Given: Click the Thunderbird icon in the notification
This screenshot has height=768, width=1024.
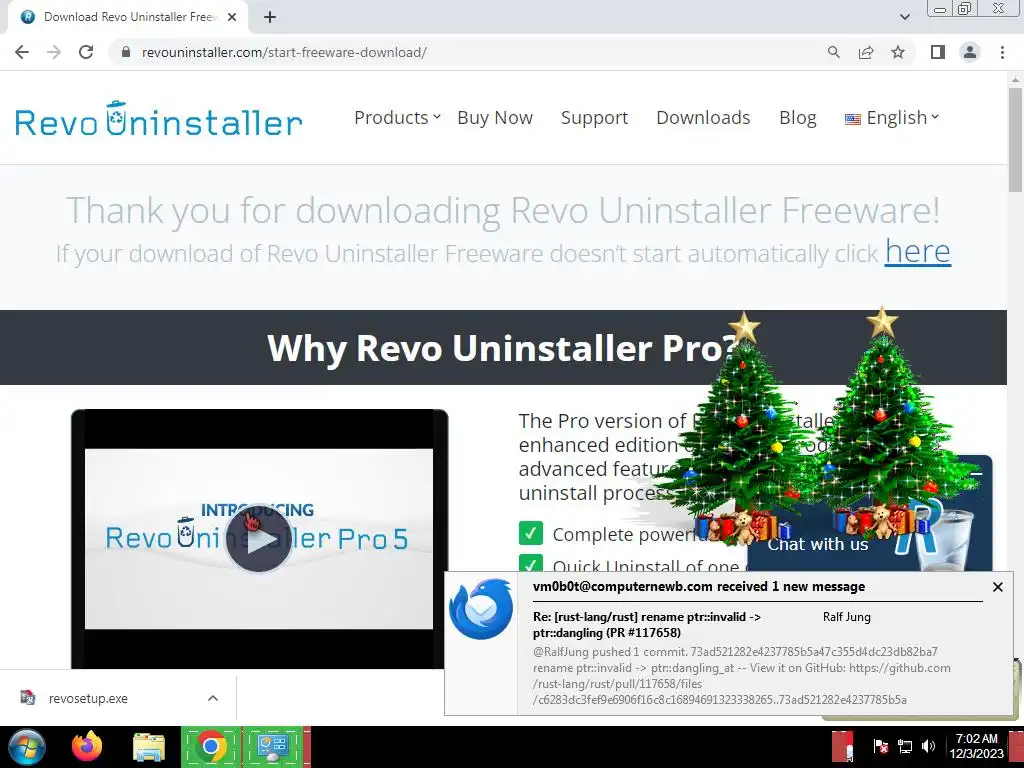Looking at the screenshot, I should pyautogui.click(x=481, y=609).
